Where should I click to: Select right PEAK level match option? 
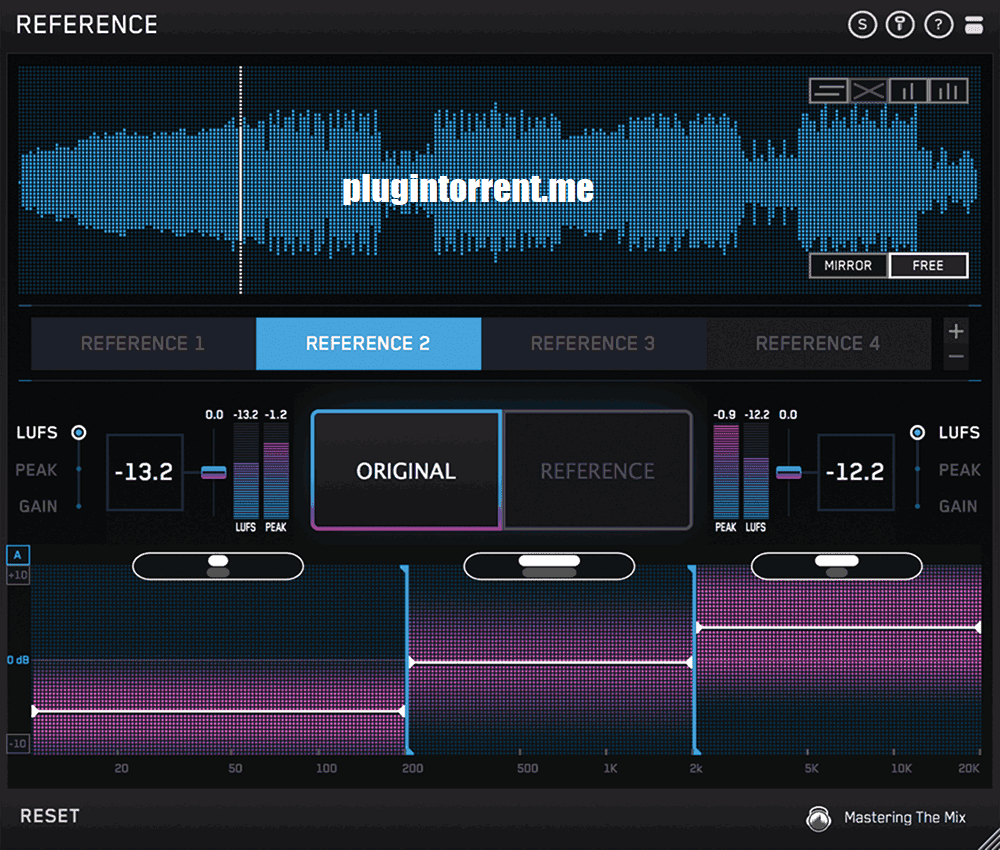[x=959, y=470]
